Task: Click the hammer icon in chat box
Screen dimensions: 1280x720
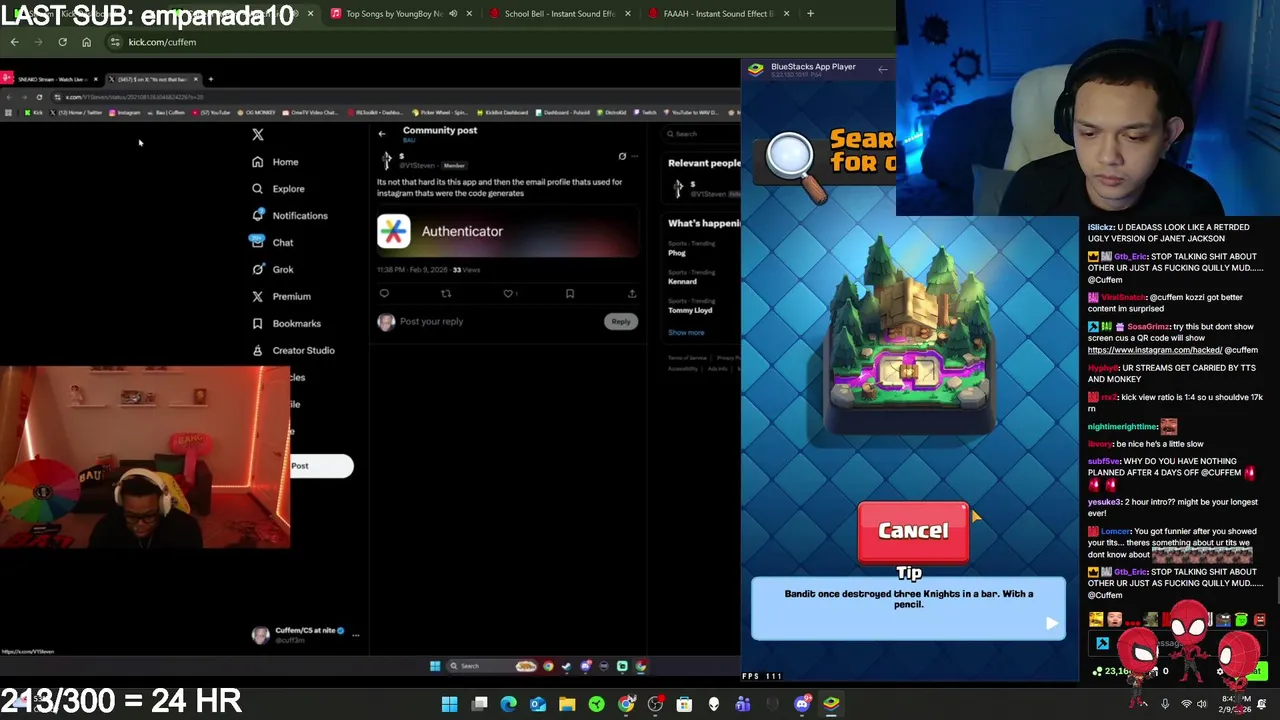Action: (x=1102, y=644)
